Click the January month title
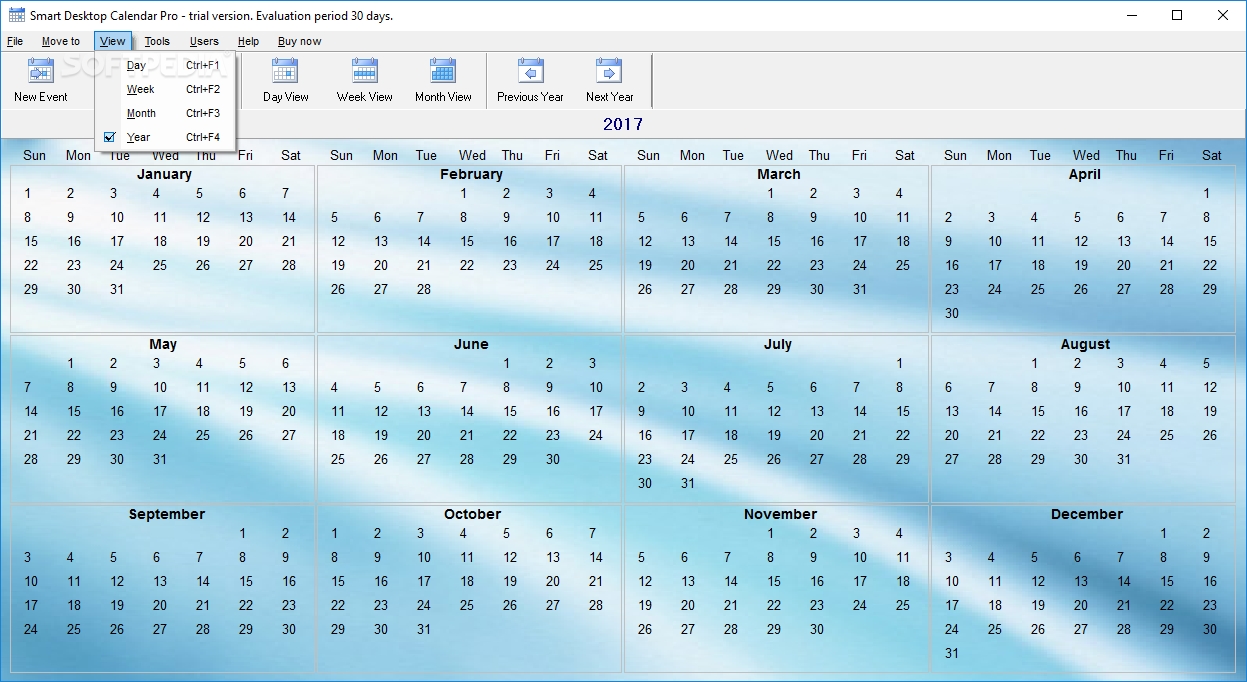1247x682 pixels. pyautogui.click(x=164, y=174)
